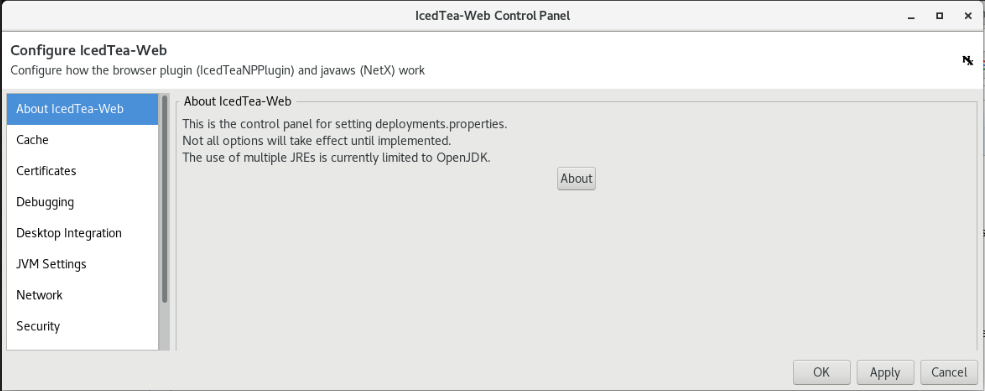Select the Security section
This screenshot has width=985, height=391.
pyautogui.click(x=82, y=326)
